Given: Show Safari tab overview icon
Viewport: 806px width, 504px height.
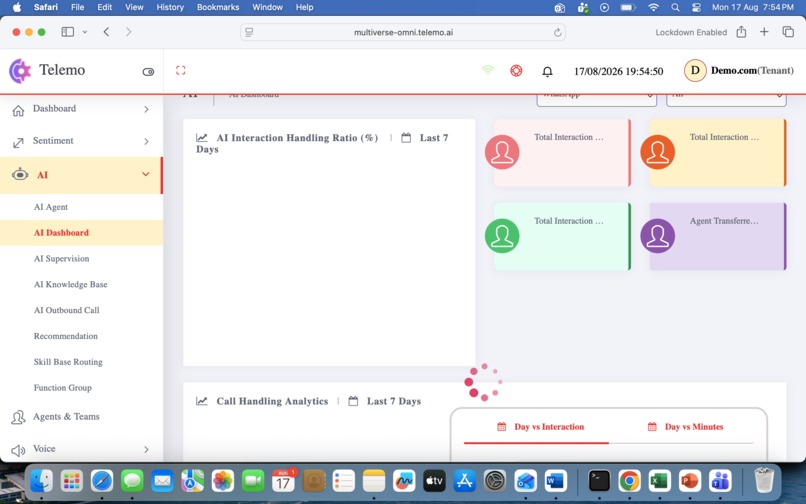Looking at the screenshot, I should point(788,32).
